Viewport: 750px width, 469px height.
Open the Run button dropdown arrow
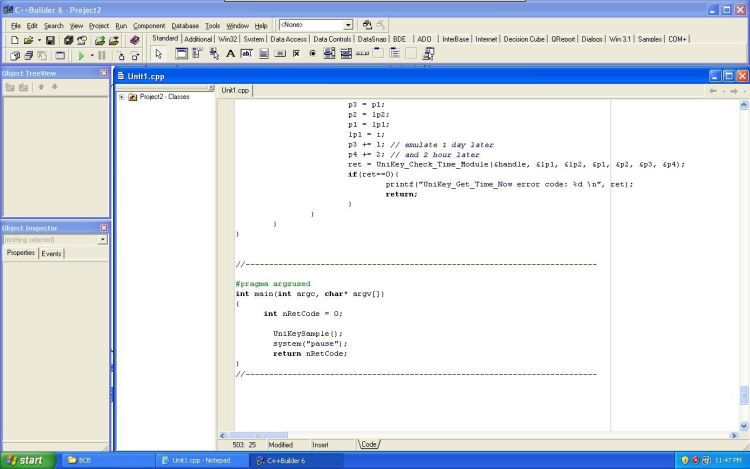(91, 55)
